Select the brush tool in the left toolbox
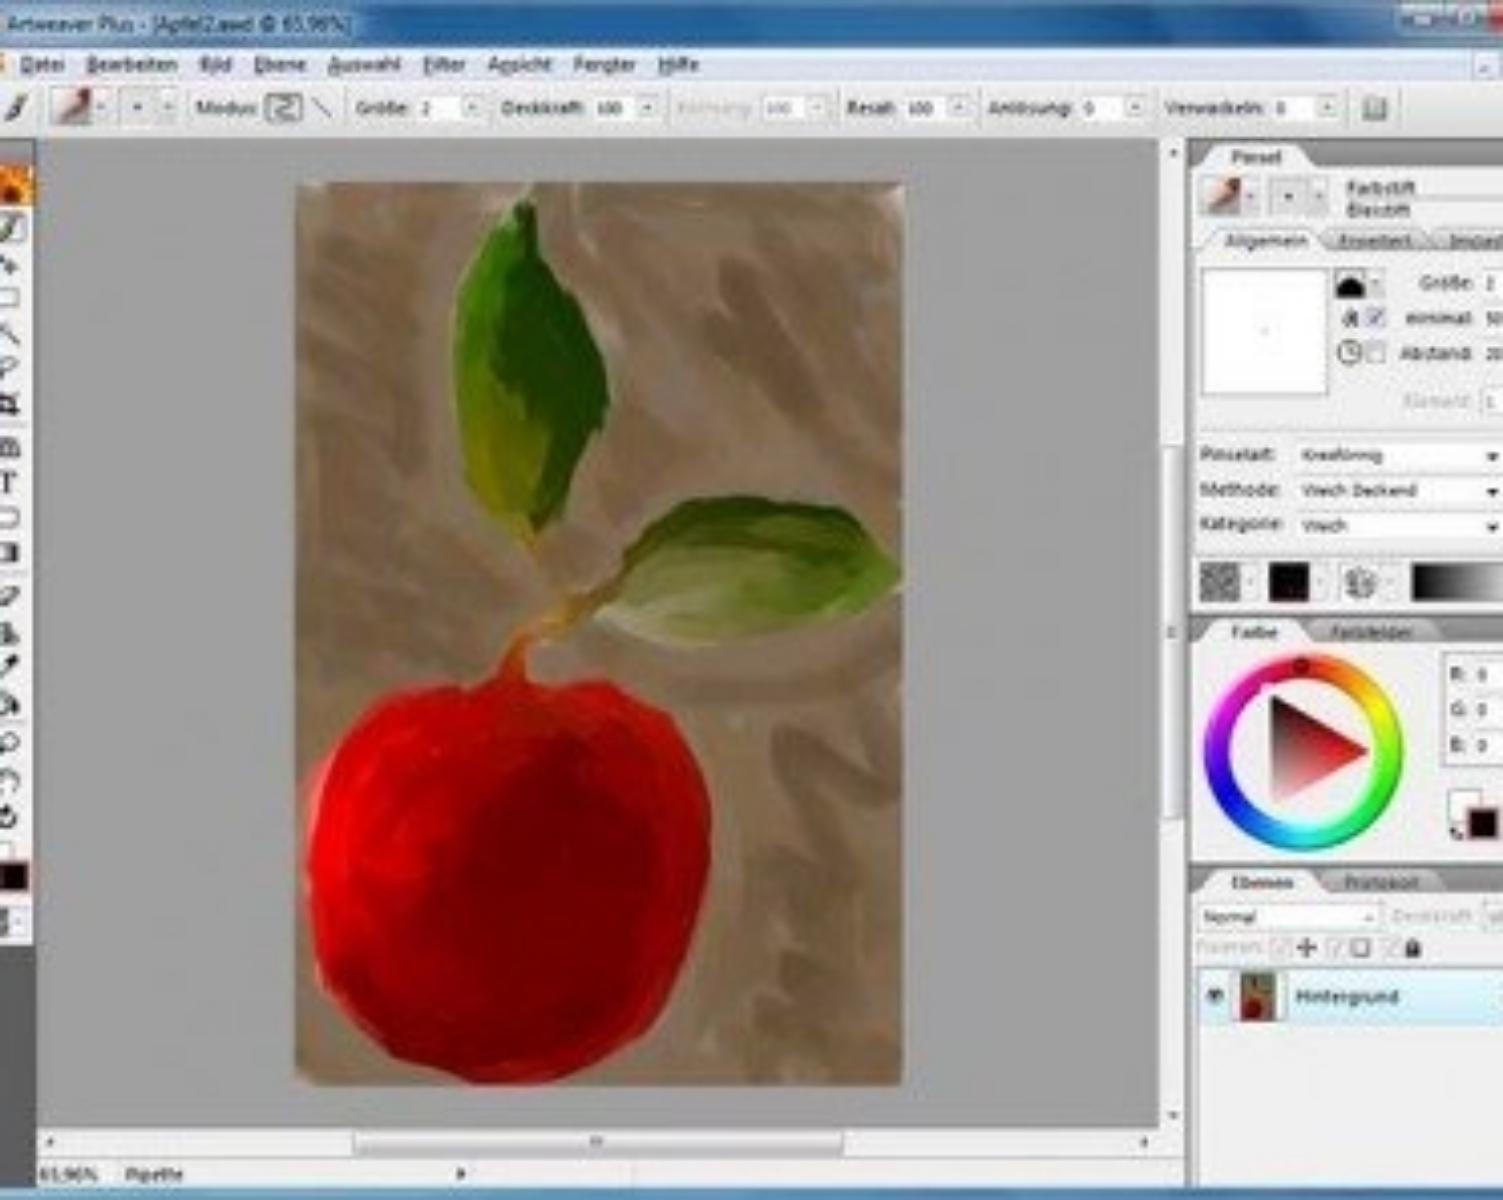This screenshot has width=1503, height=1200. [x=10, y=228]
